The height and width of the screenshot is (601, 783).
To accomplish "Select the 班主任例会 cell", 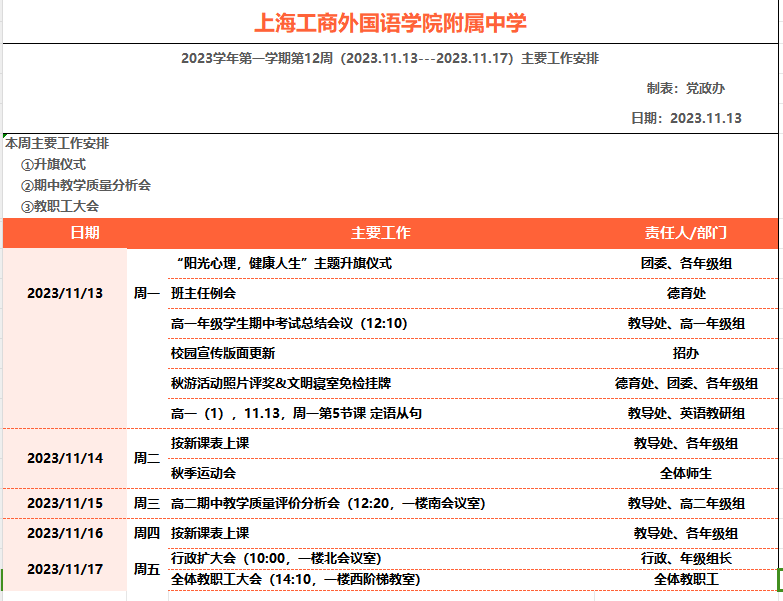I will click(x=203, y=293).
